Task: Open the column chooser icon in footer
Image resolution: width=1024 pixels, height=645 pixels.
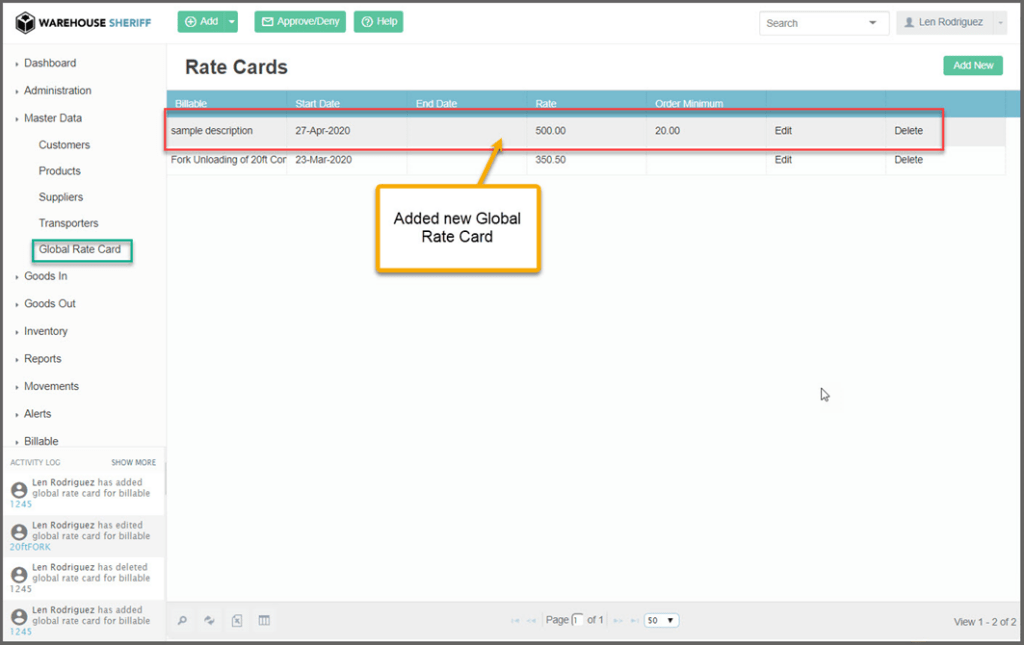Action: pos(264,620)
